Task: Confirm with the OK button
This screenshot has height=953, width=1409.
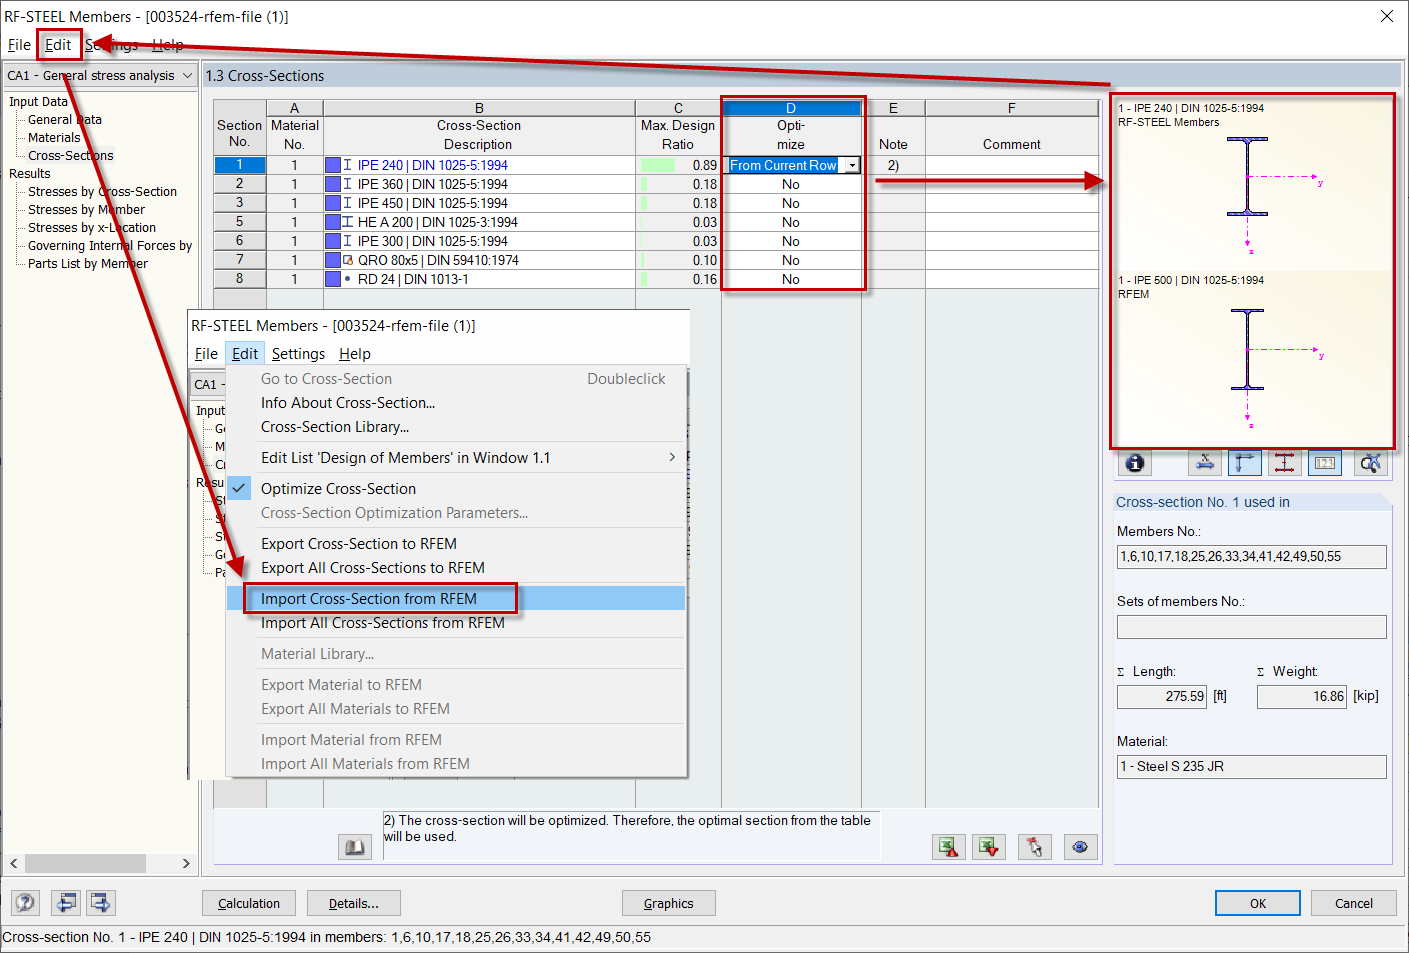Action: 1258,903
